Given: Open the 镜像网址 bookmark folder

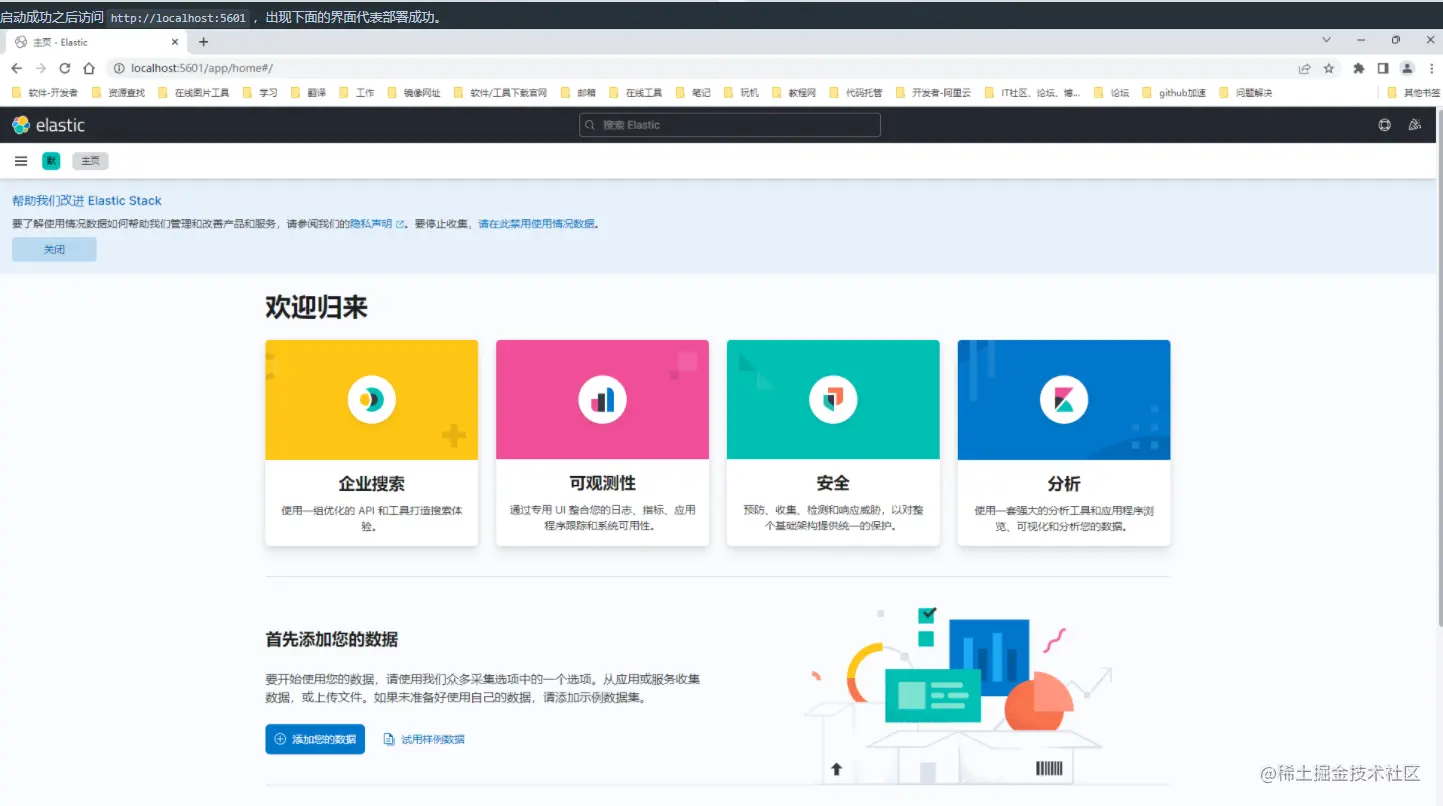Looking at the screenshot, I should click(x=413, y=93).
